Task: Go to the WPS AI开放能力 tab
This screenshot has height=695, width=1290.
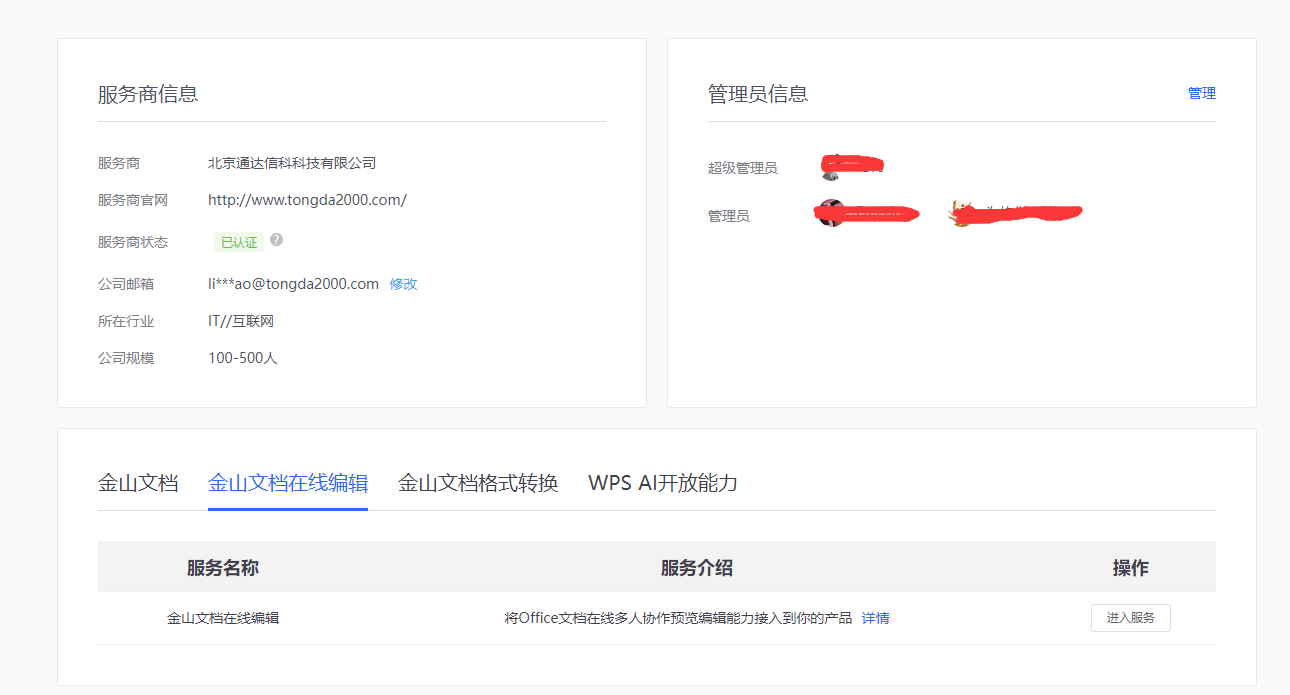Action: coord(663,483)
